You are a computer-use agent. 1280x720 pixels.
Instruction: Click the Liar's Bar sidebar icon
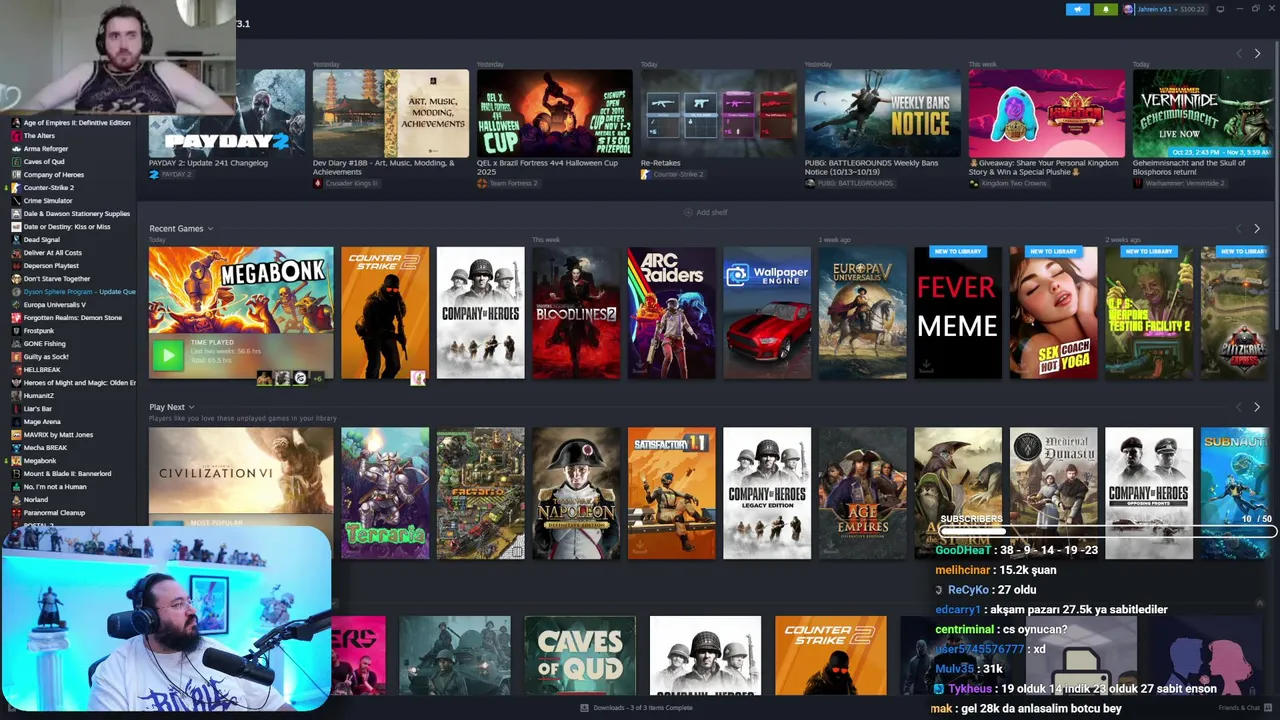click(x=16, y=409)
